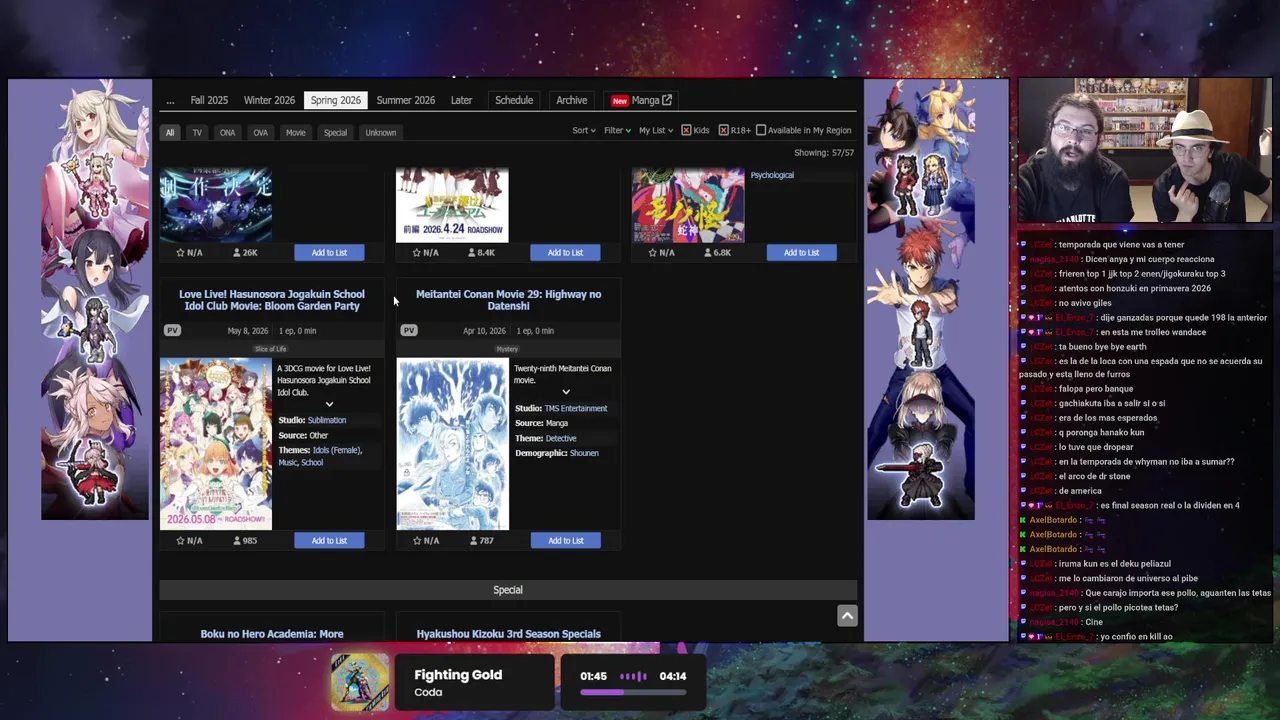
Task: Click the star icon beside the 26K card
Action: (180, 253)
